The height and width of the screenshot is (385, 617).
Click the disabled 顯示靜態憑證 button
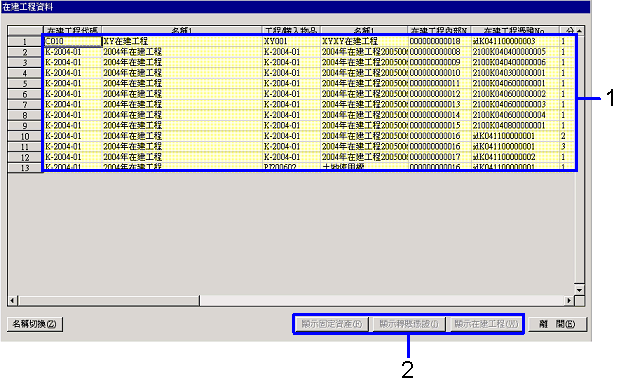pyautogui.click(x=408, y=324)
